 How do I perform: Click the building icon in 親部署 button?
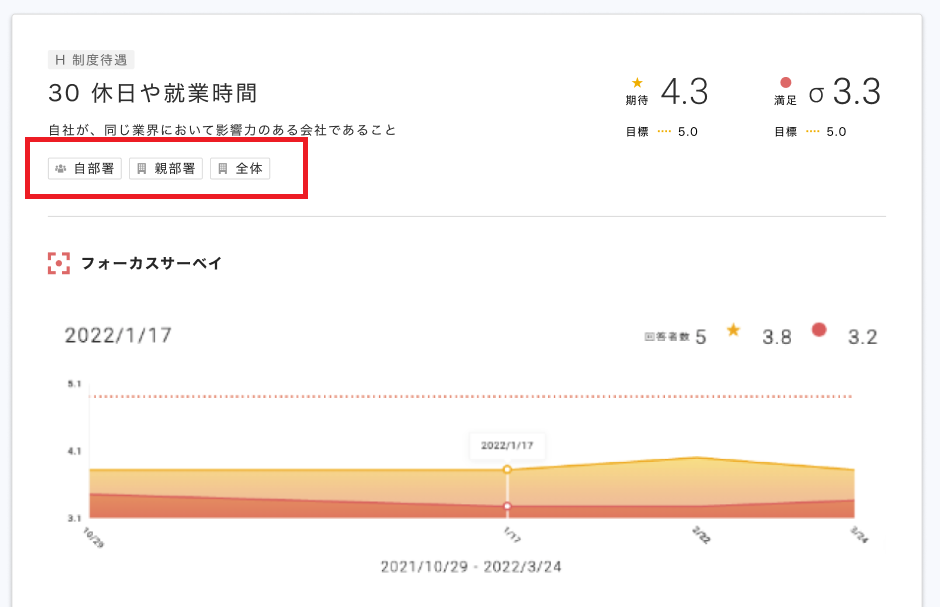[x=141, y=169]
